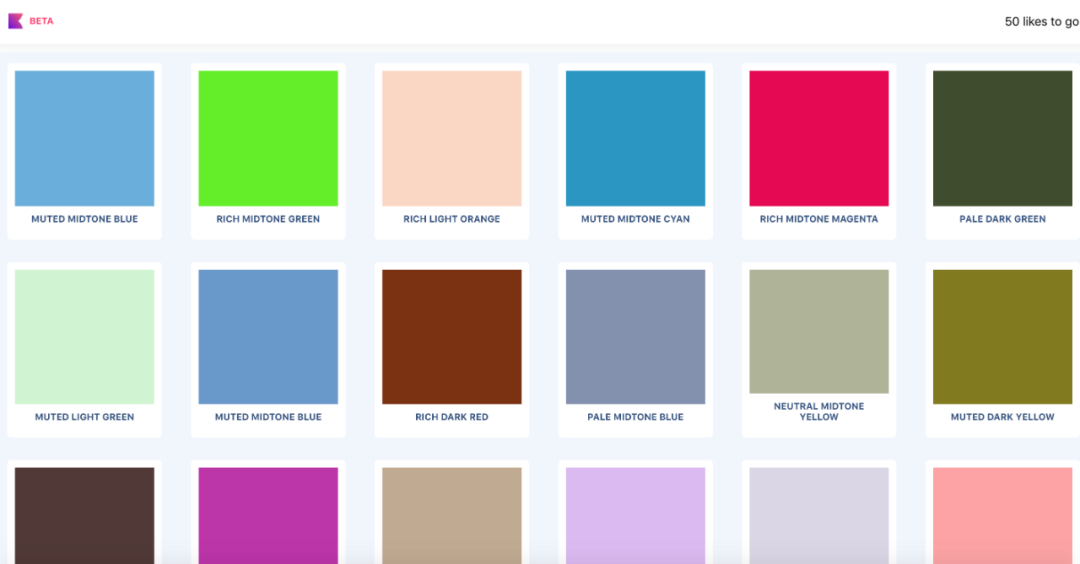
Task: Select the Muted Dark Yellow color swatch
Action: 1002,337
